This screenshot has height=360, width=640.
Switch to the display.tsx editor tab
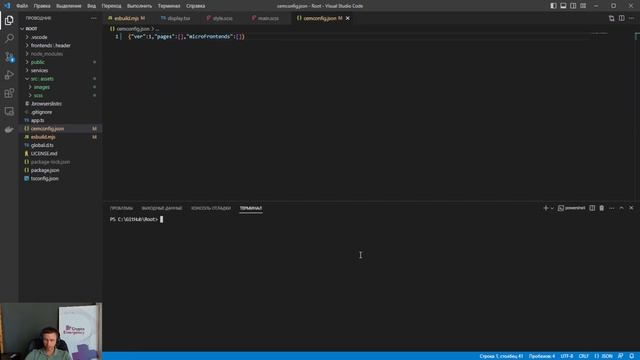click(178, 18)
